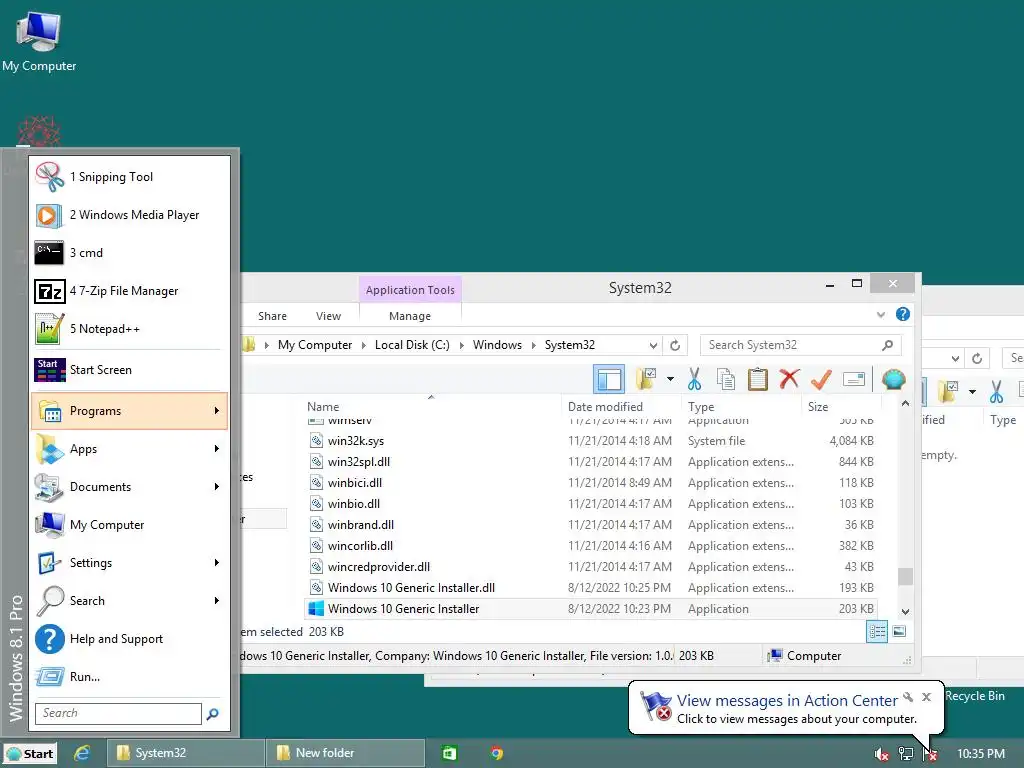Expand breadcrumb arrow after Local Disk (C:)
Image resolution: width=1024 pixels, height=768 pixels.
pos(461,345)
